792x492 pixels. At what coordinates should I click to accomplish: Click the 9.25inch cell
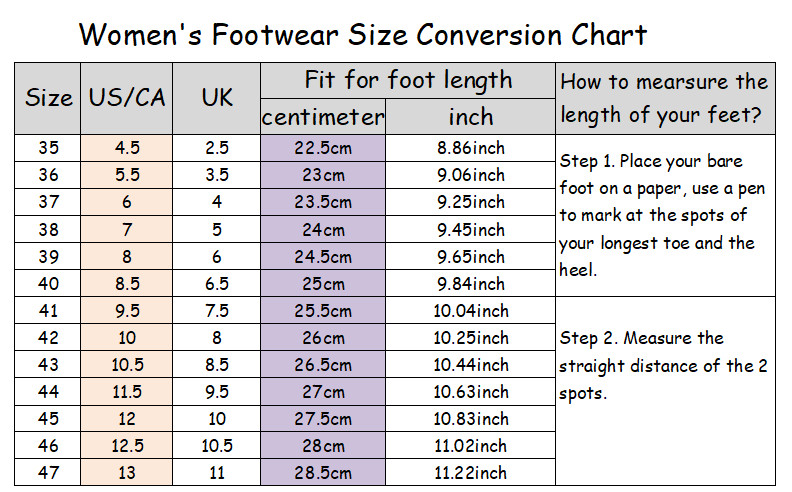pos(471,202)
